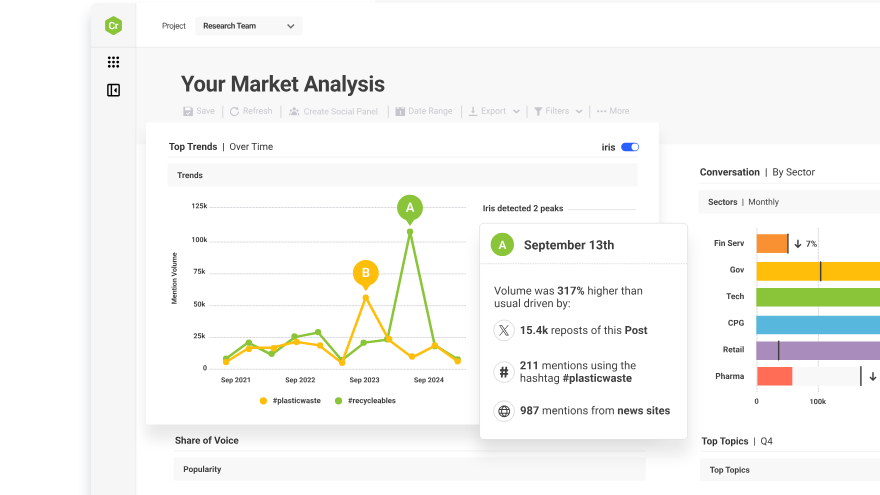
Task: Click the X reposts icon in popup
Action: 504,330
